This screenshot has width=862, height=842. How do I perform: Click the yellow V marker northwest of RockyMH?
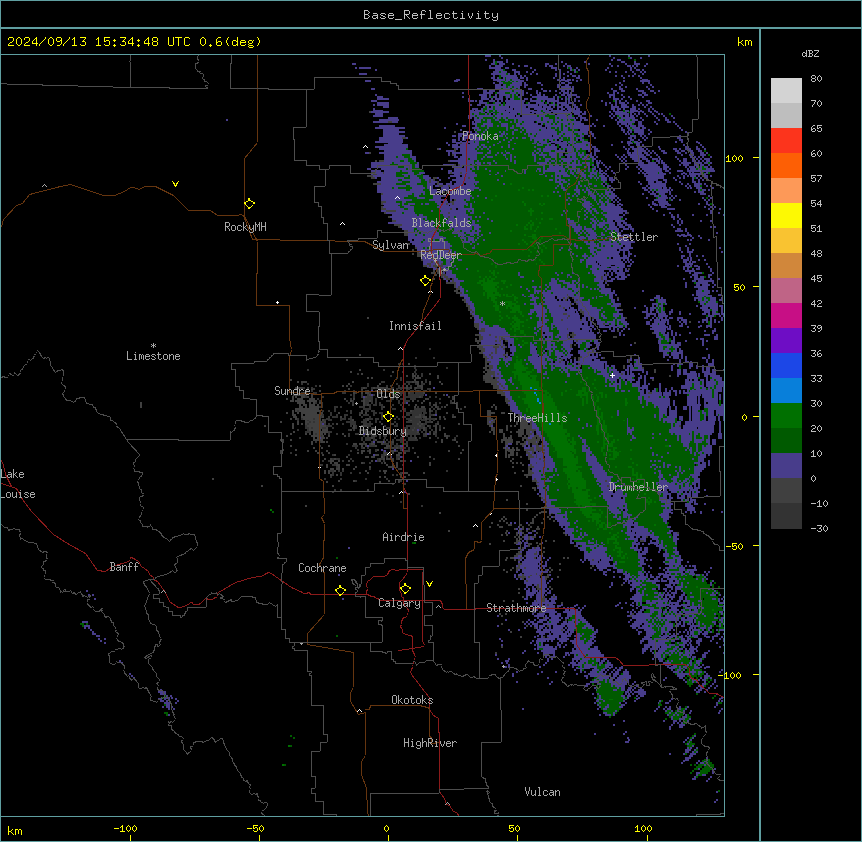175,184
